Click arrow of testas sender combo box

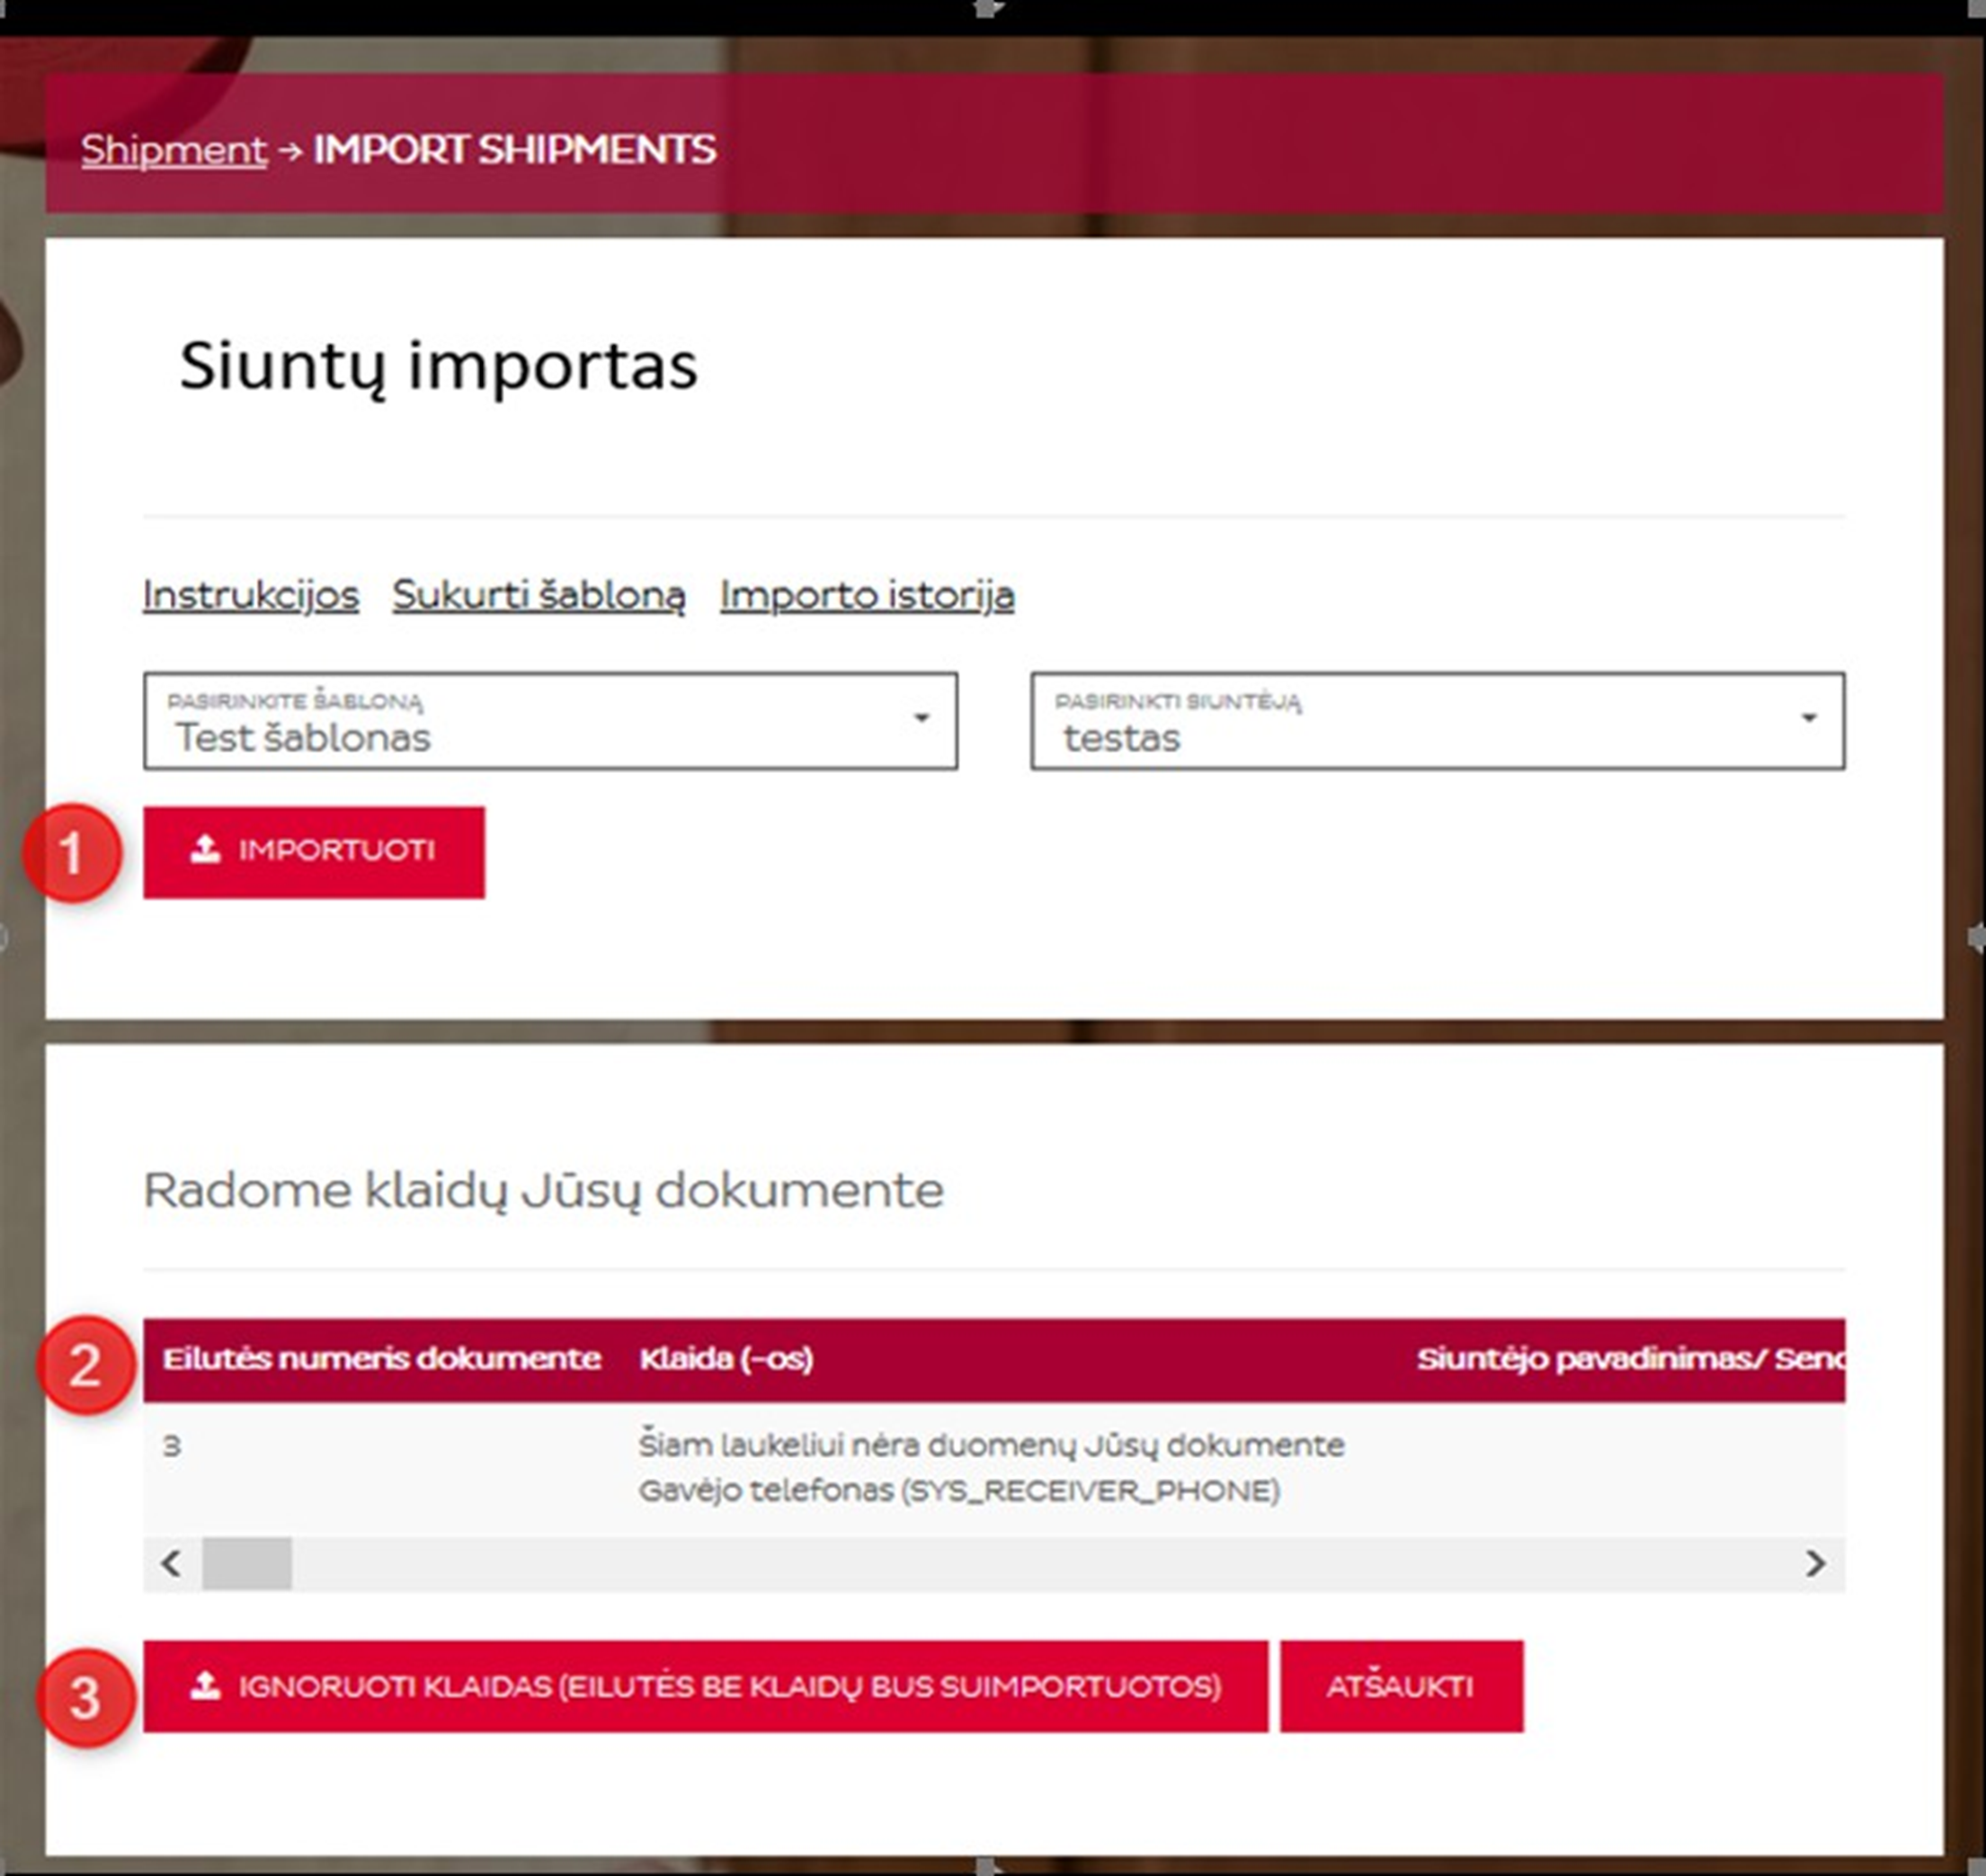[x=1808, y=718]
